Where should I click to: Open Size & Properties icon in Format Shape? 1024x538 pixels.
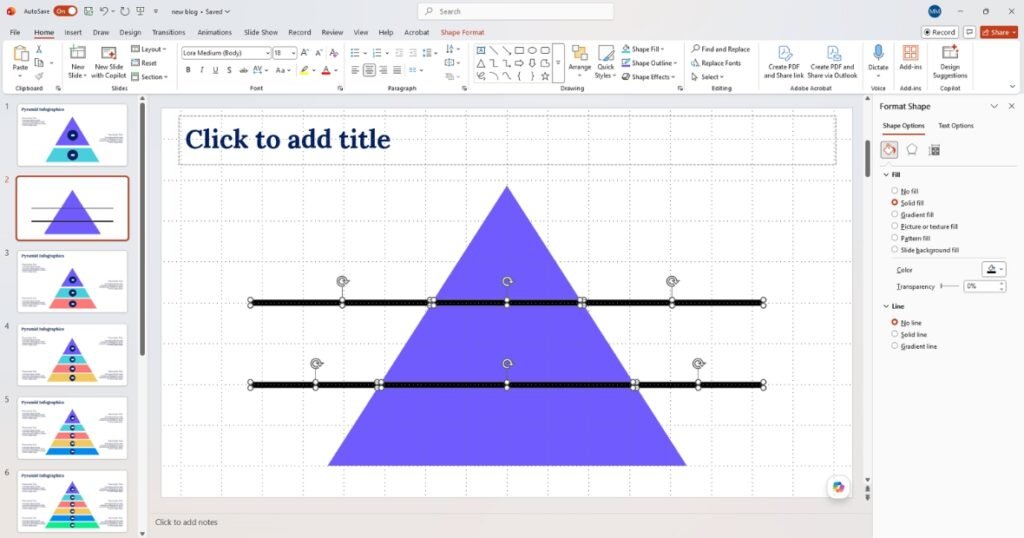pos(935,150)
